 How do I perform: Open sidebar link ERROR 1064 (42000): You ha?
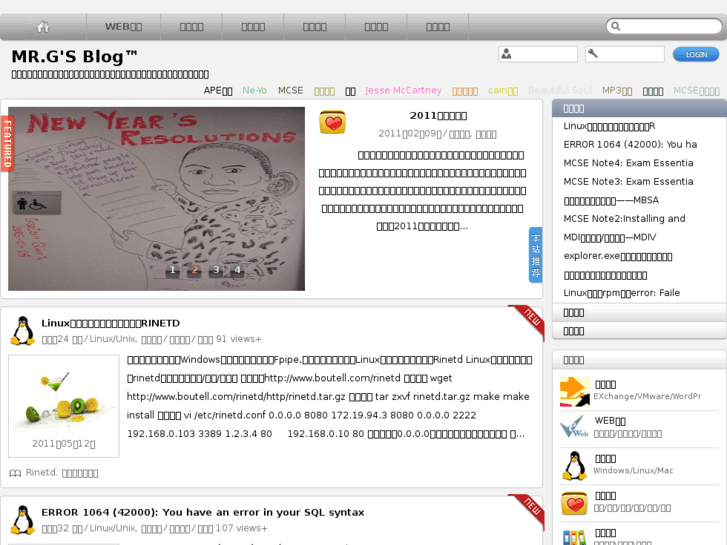630,144
